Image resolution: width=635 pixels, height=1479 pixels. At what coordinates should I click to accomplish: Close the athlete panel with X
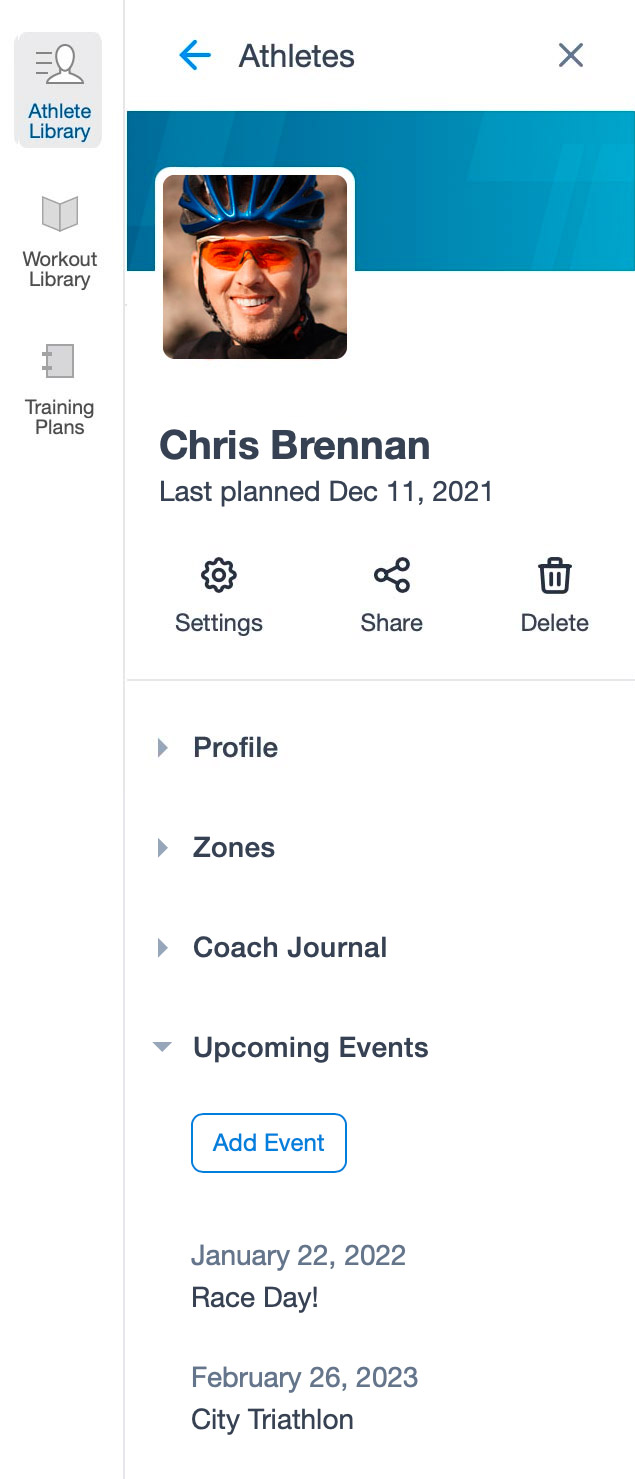coord(570,56)
